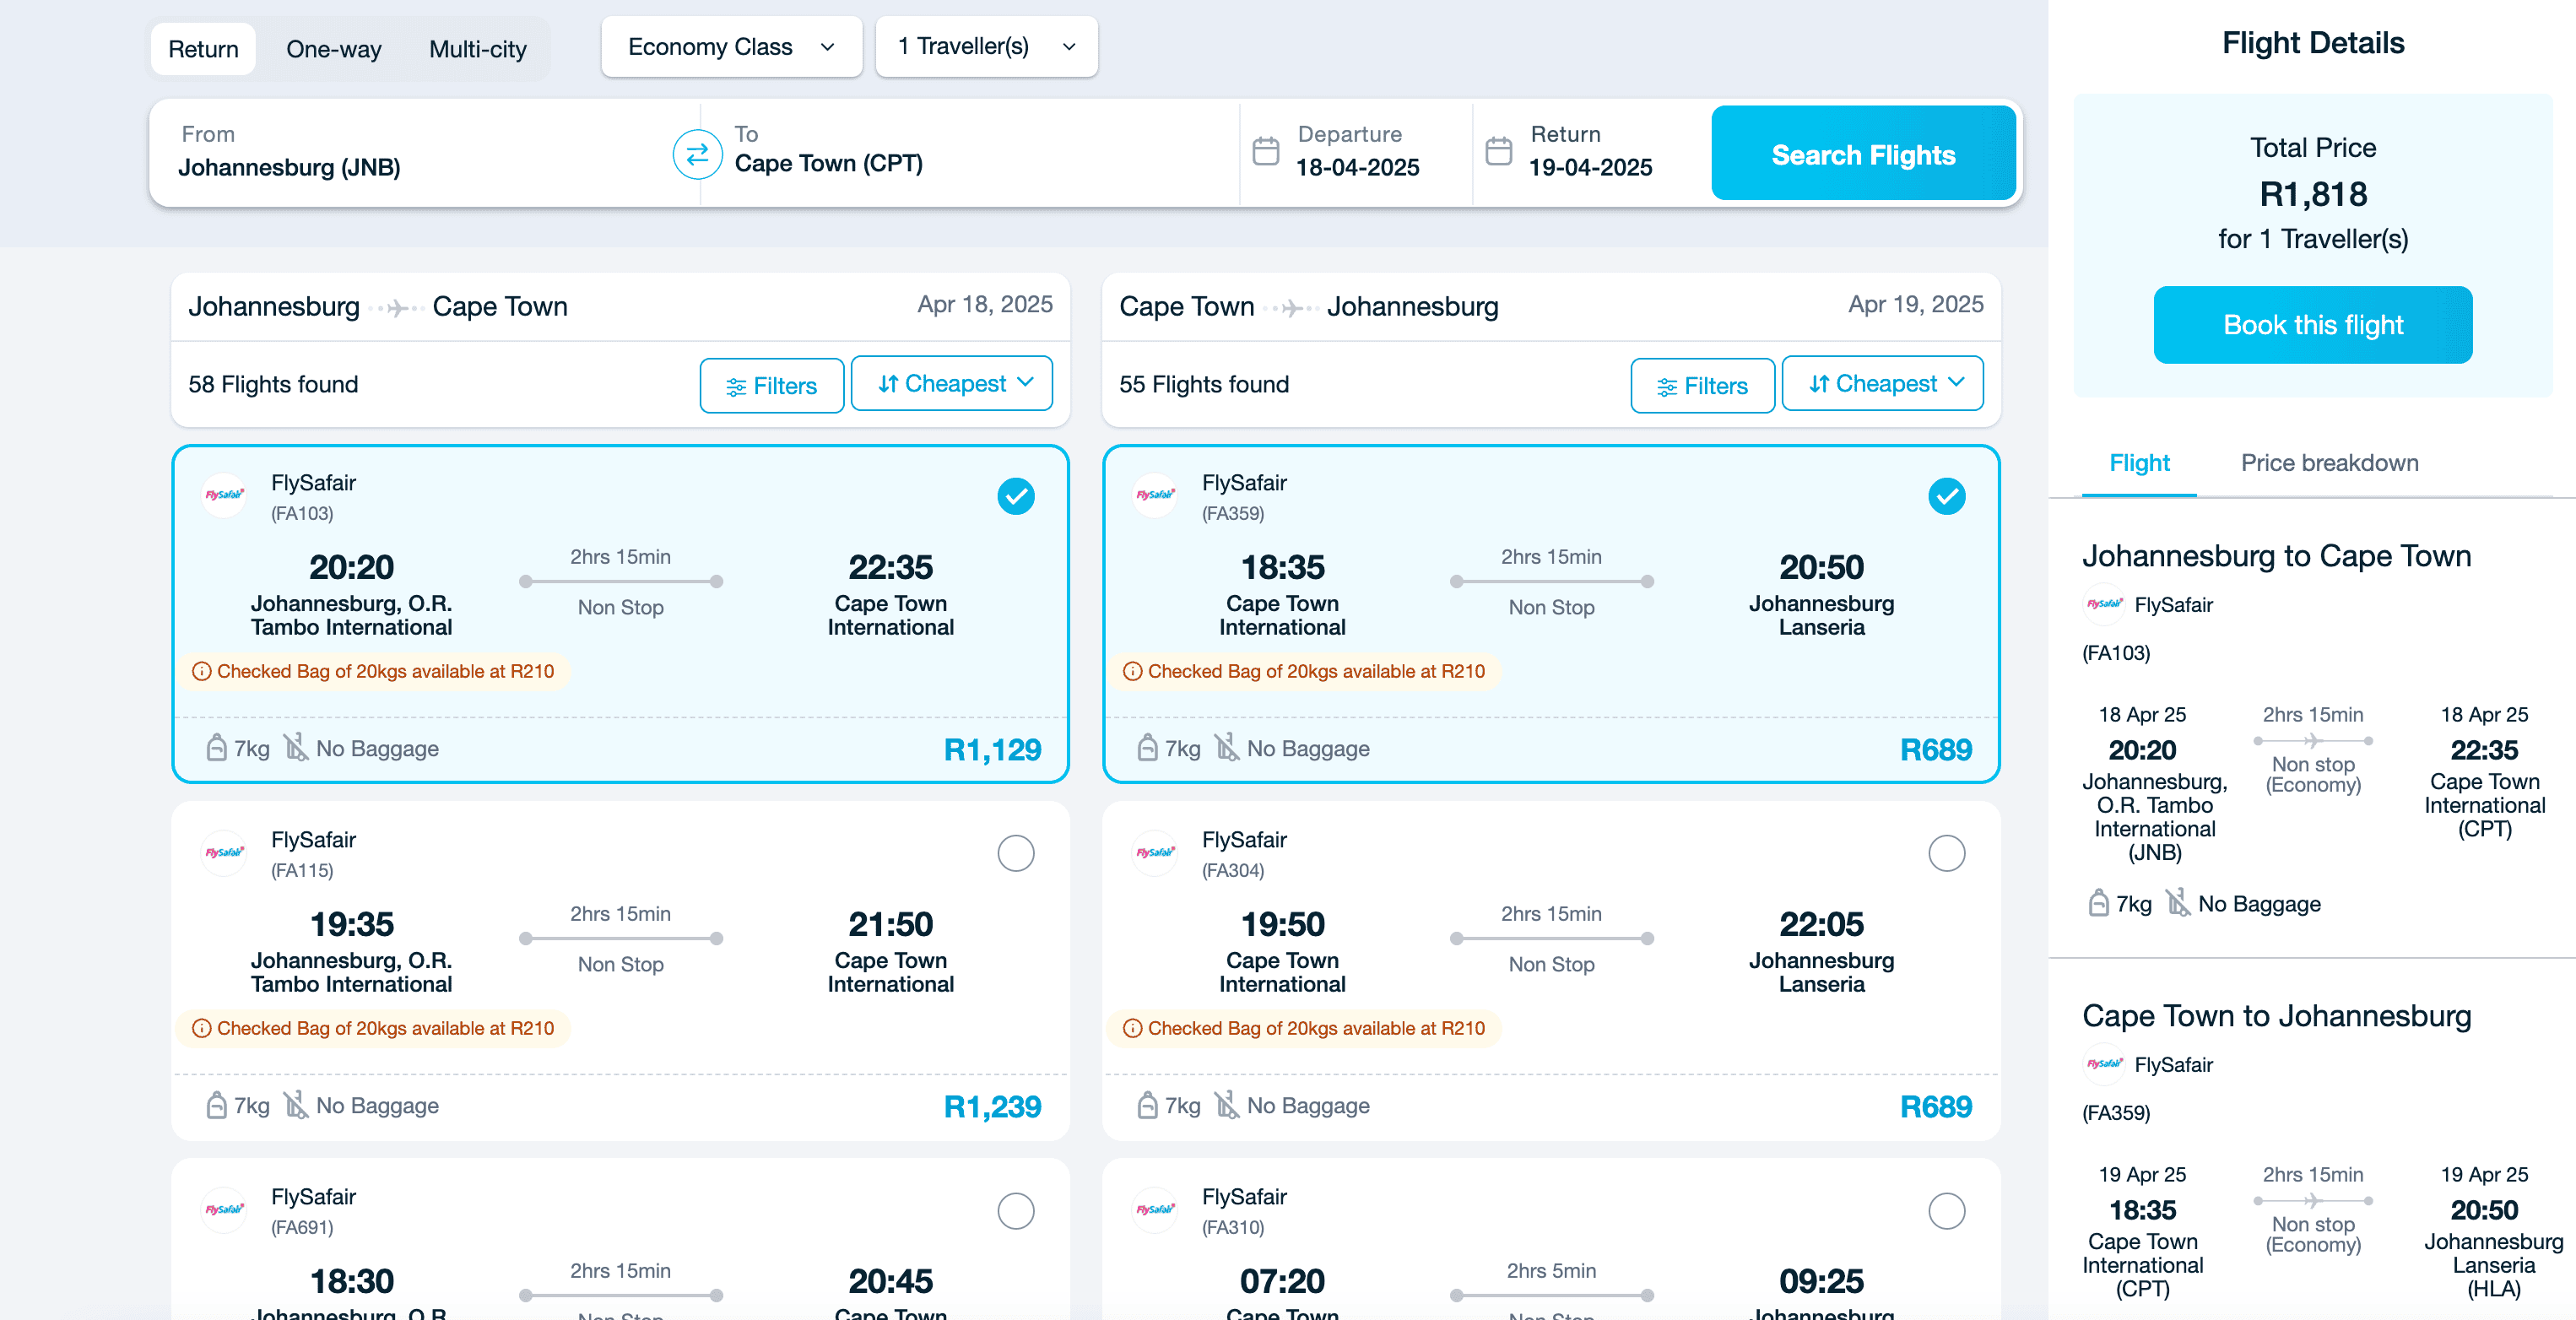The width and height of the screenshot is (2576, 1320).
Task: Click No Baggage icon on outbound FA103 card
Action: [295, 747]
